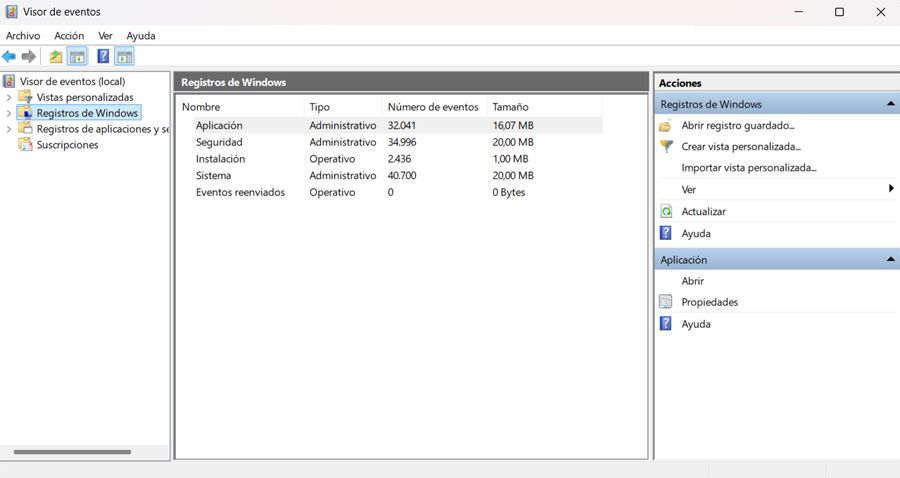Screen dimensions: 900x478
Task: Click the Visor de eventos (local) tree icon
Action: (9, 81)
